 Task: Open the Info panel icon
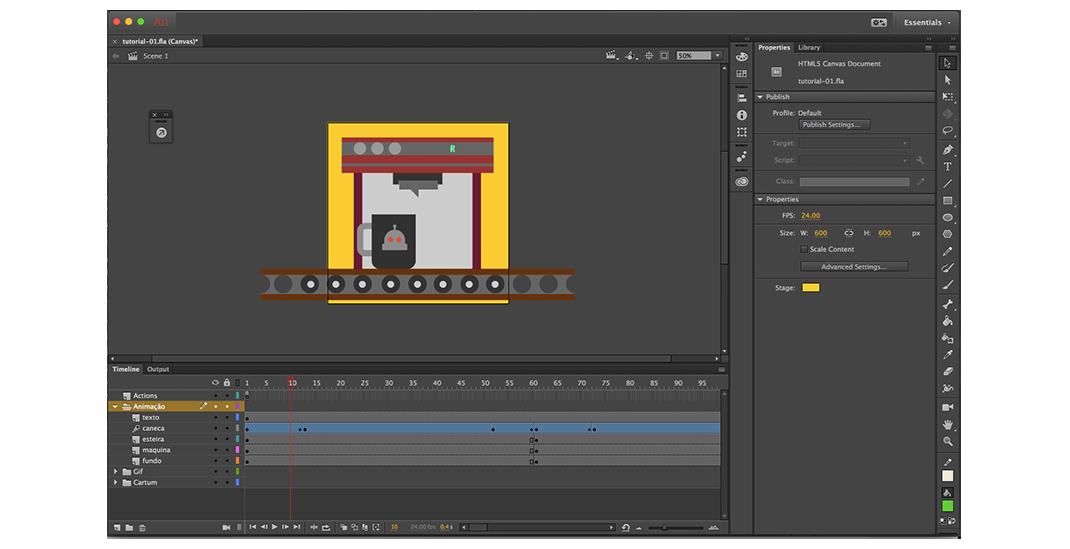click(x=742, y=115)
